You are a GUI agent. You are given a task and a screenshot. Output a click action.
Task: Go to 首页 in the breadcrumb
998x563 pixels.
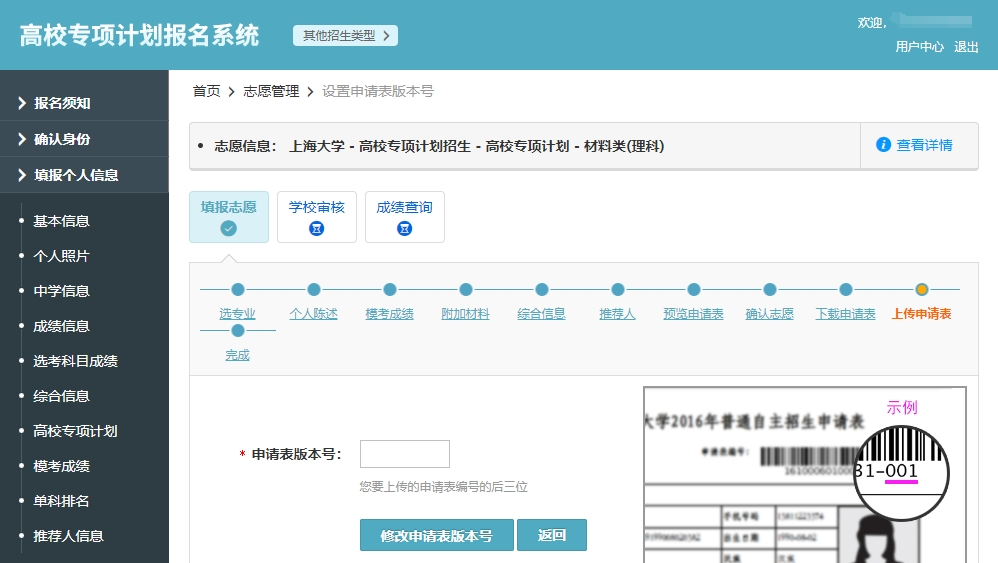206,91
